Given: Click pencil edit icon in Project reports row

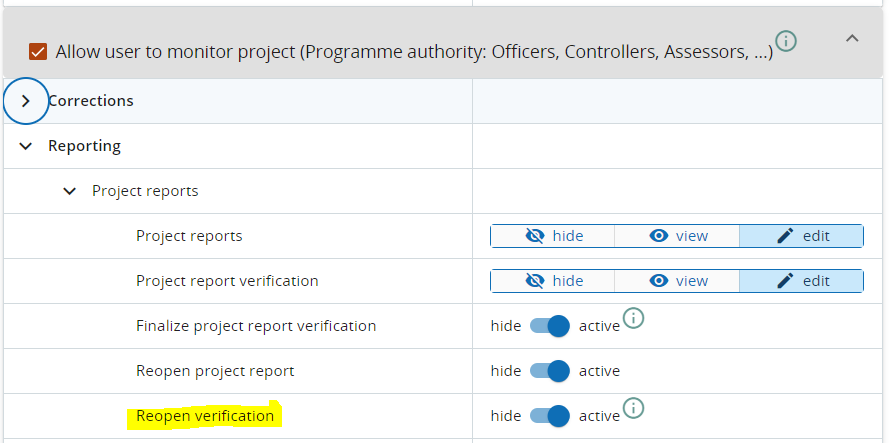Looking at the screenshot, I should coord(785,236).
